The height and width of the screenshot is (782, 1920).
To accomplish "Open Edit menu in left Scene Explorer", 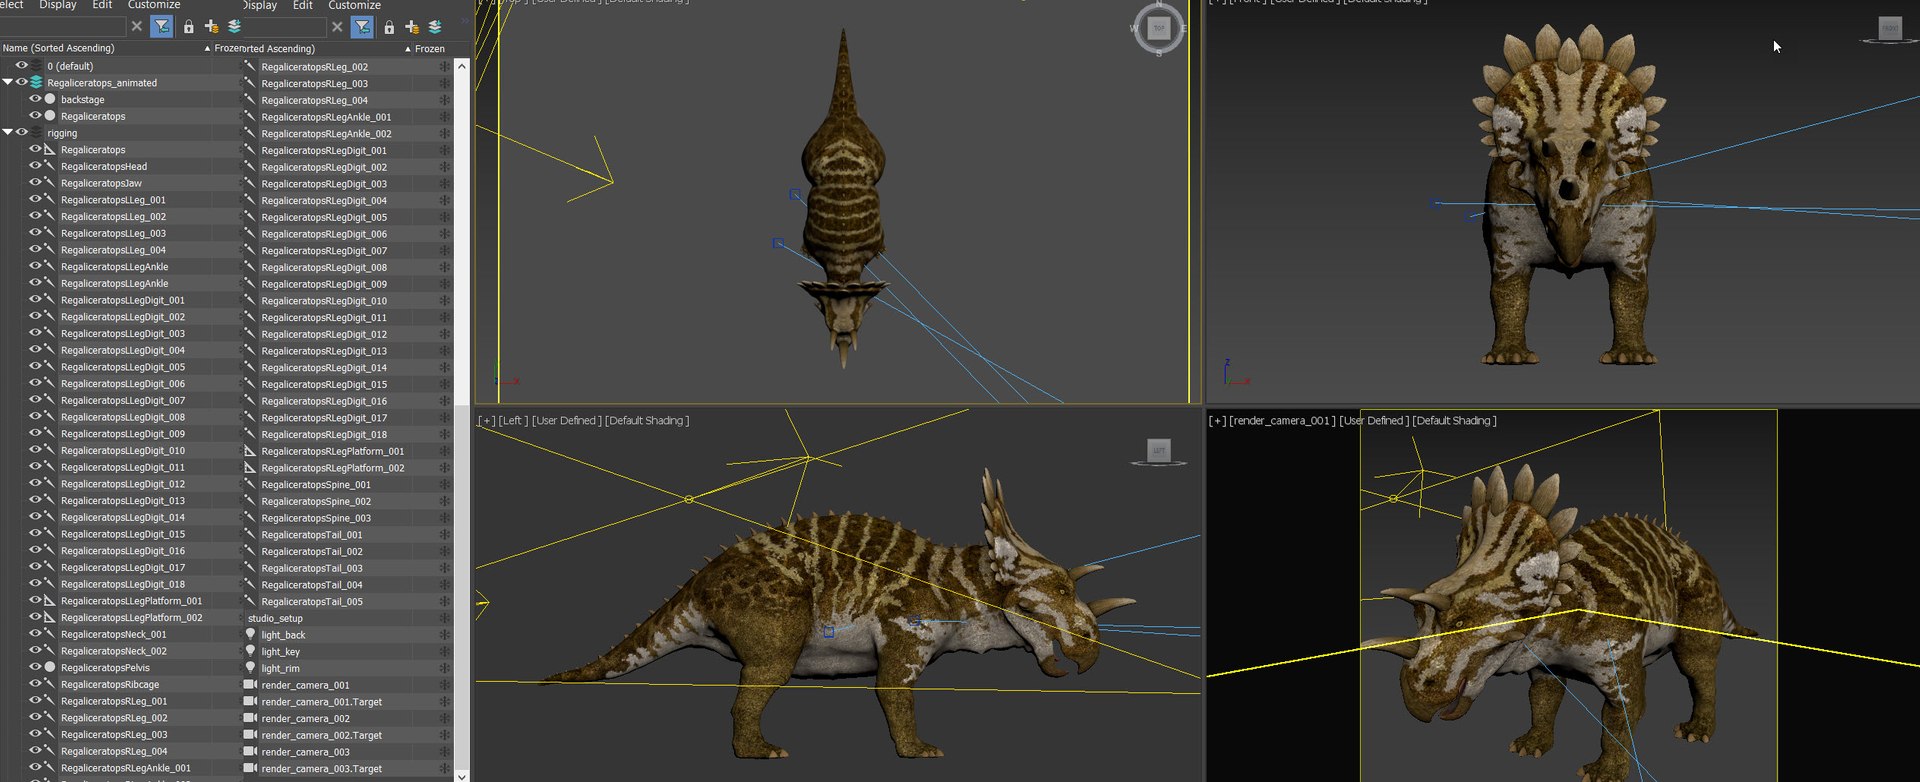I will (x=102, y=5).
